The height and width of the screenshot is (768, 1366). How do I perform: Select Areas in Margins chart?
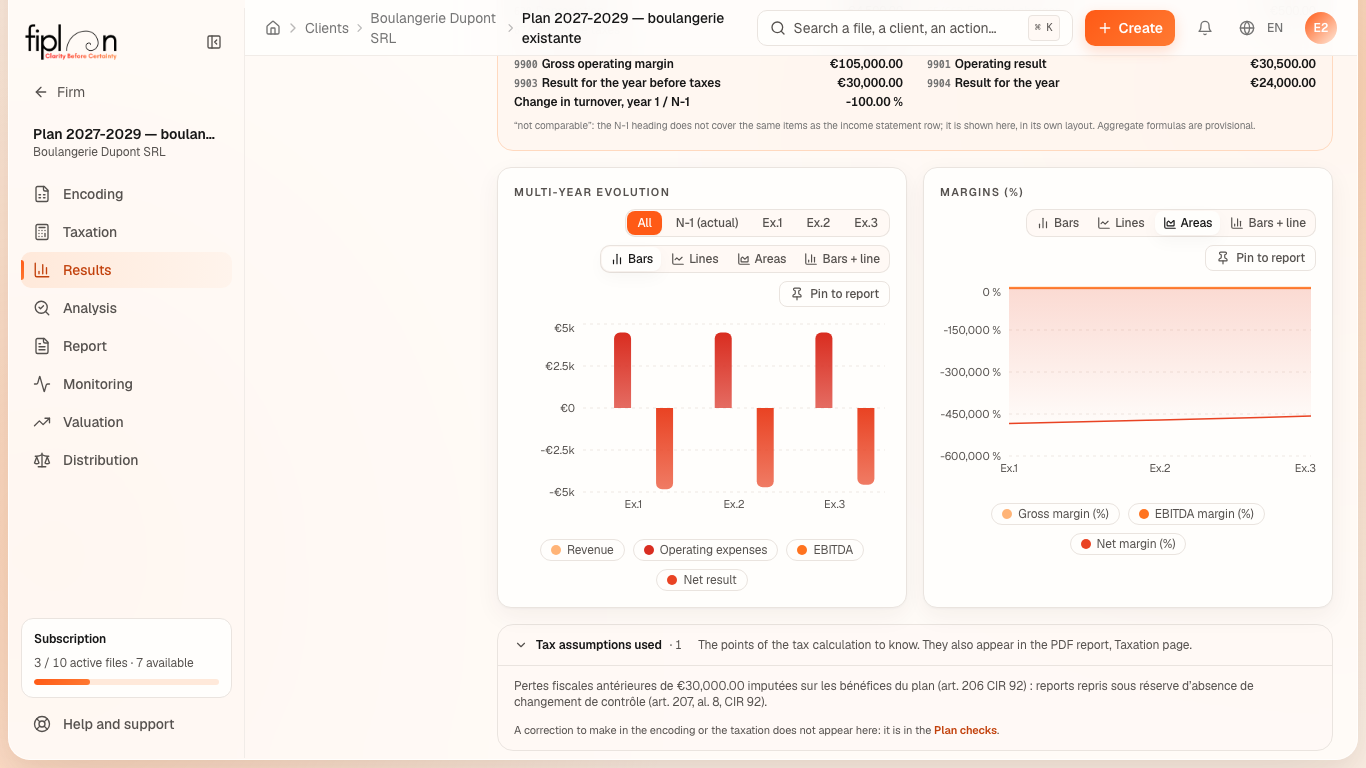point(1188,223)
